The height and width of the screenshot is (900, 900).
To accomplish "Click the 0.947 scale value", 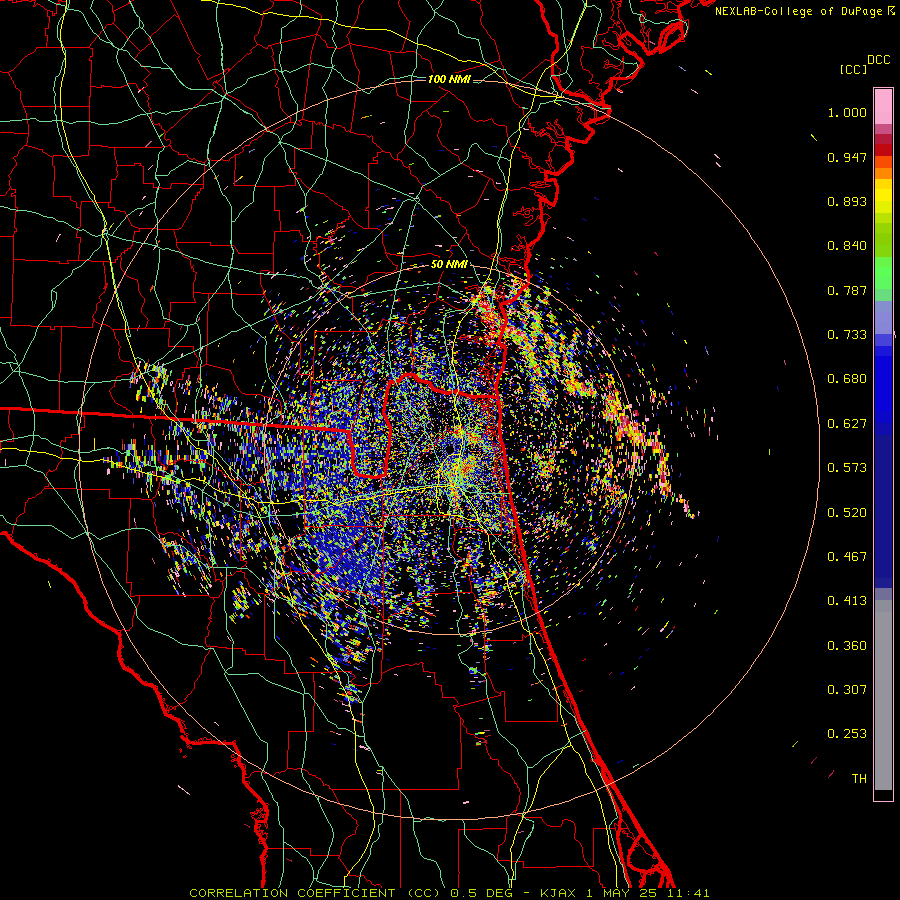I will click(847, 157).
